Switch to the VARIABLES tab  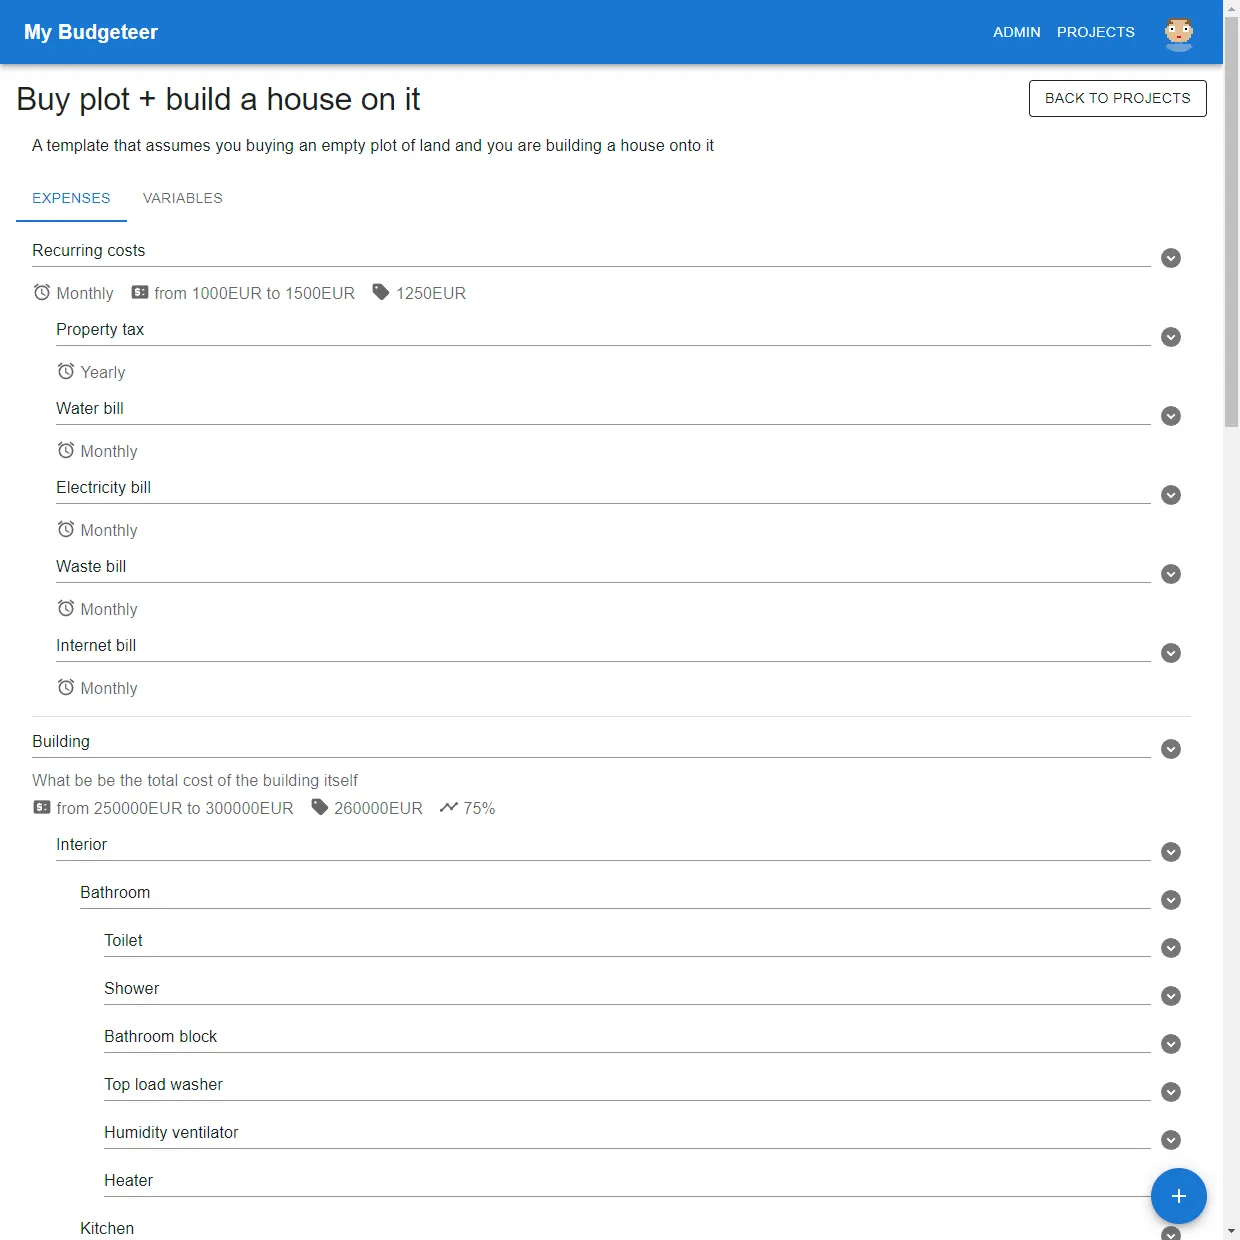183,198
